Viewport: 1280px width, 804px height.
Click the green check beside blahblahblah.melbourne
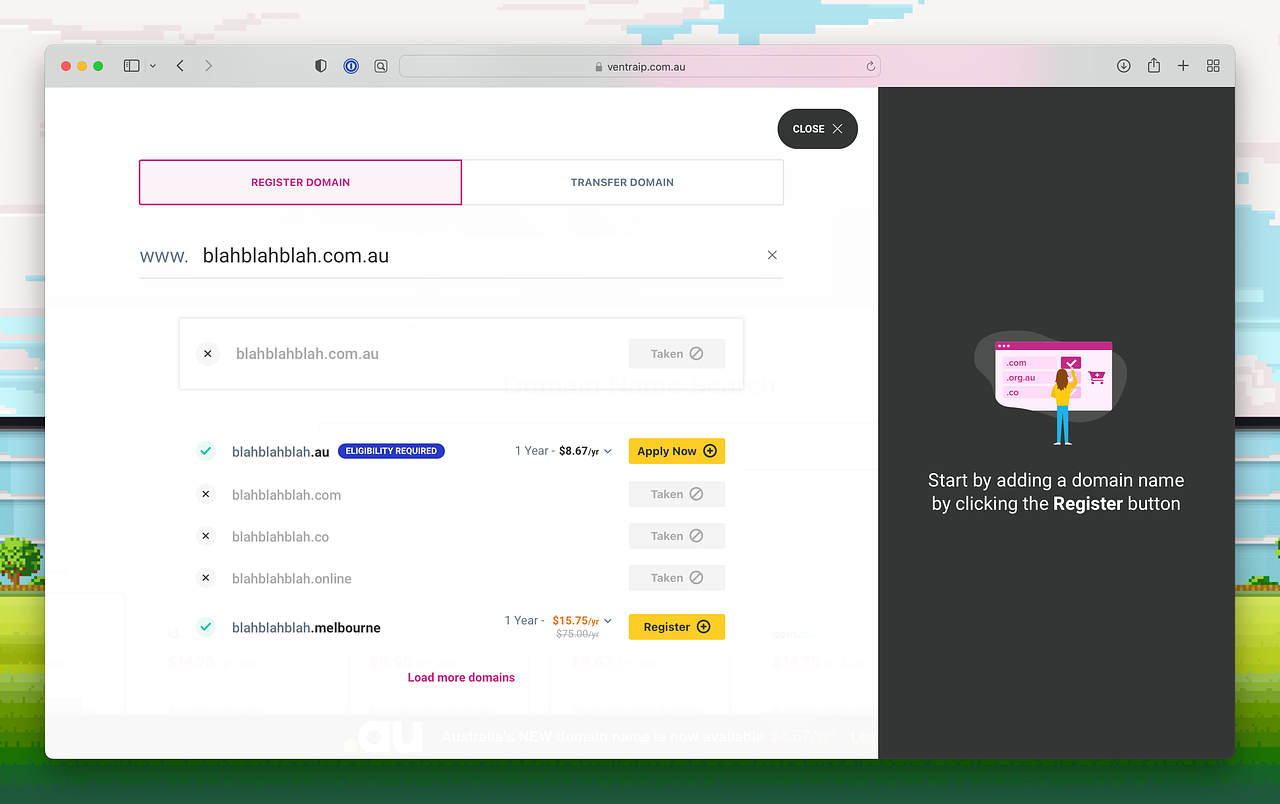[206, 627]
